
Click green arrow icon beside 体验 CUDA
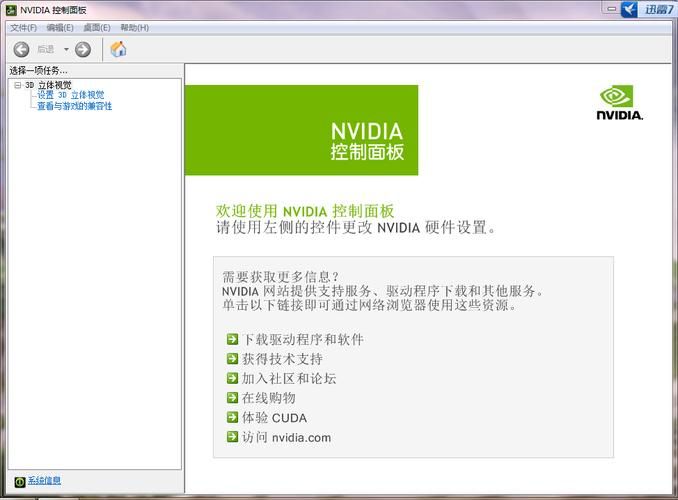pyautogui.click(x=232, y=417)
